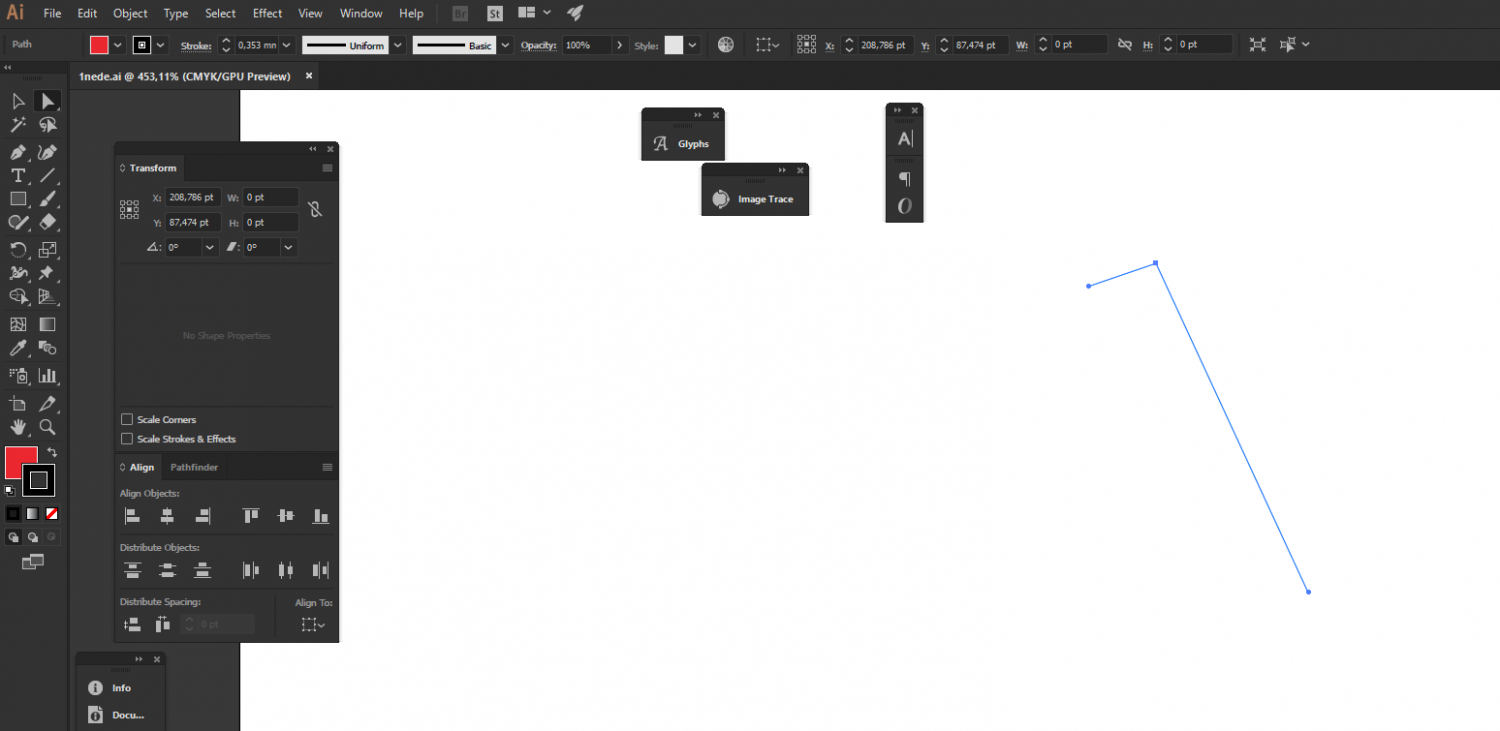Choose the Artboard tool

(x=18, y=404)
